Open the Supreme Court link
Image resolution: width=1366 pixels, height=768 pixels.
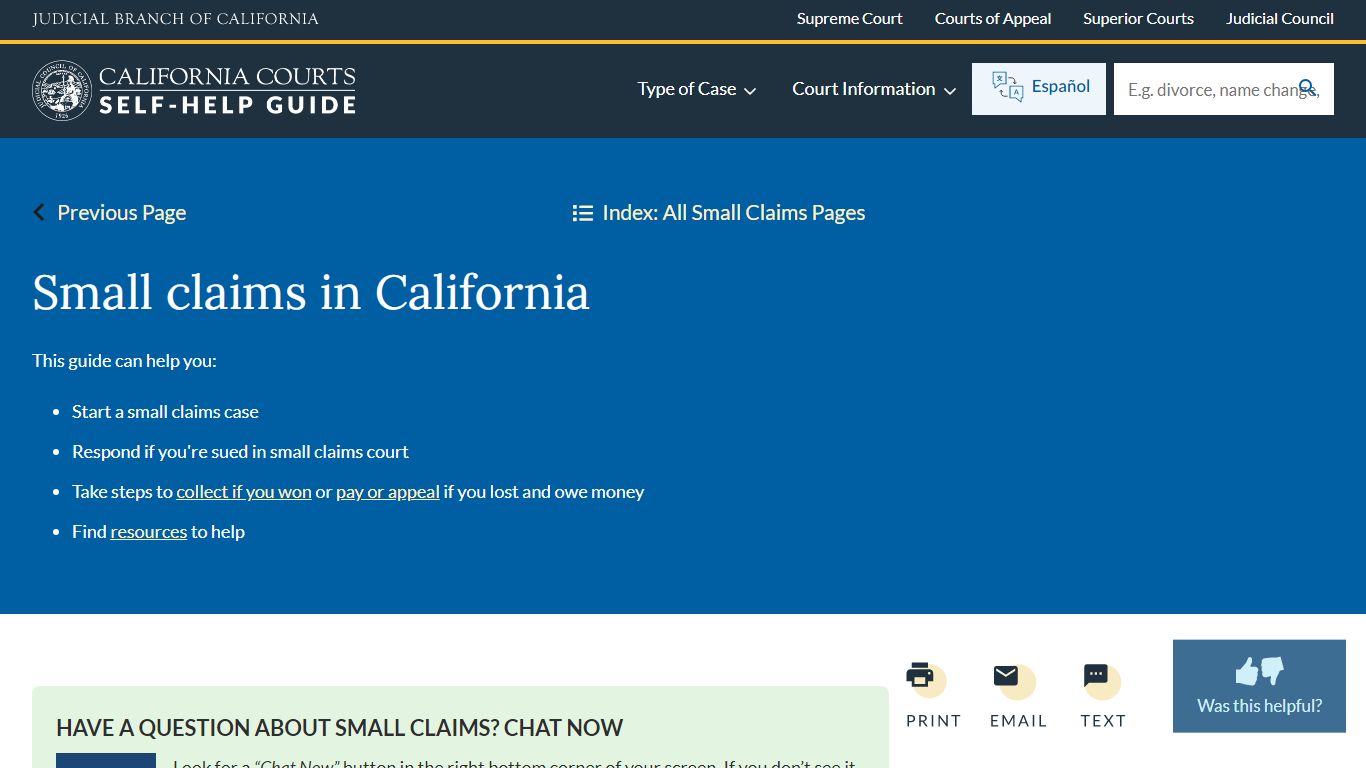pyautogui.click(x=849, y=18)
